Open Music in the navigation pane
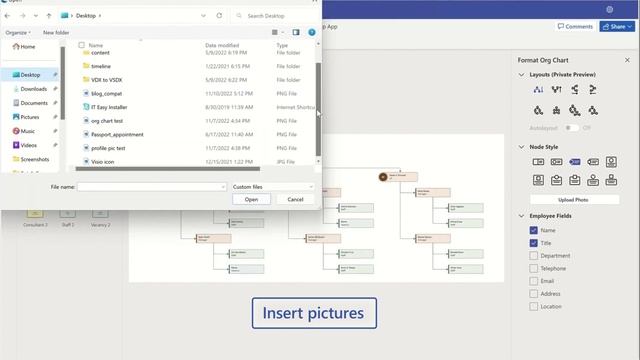Viewport: 640px width, 360px height. click(24, 131)
